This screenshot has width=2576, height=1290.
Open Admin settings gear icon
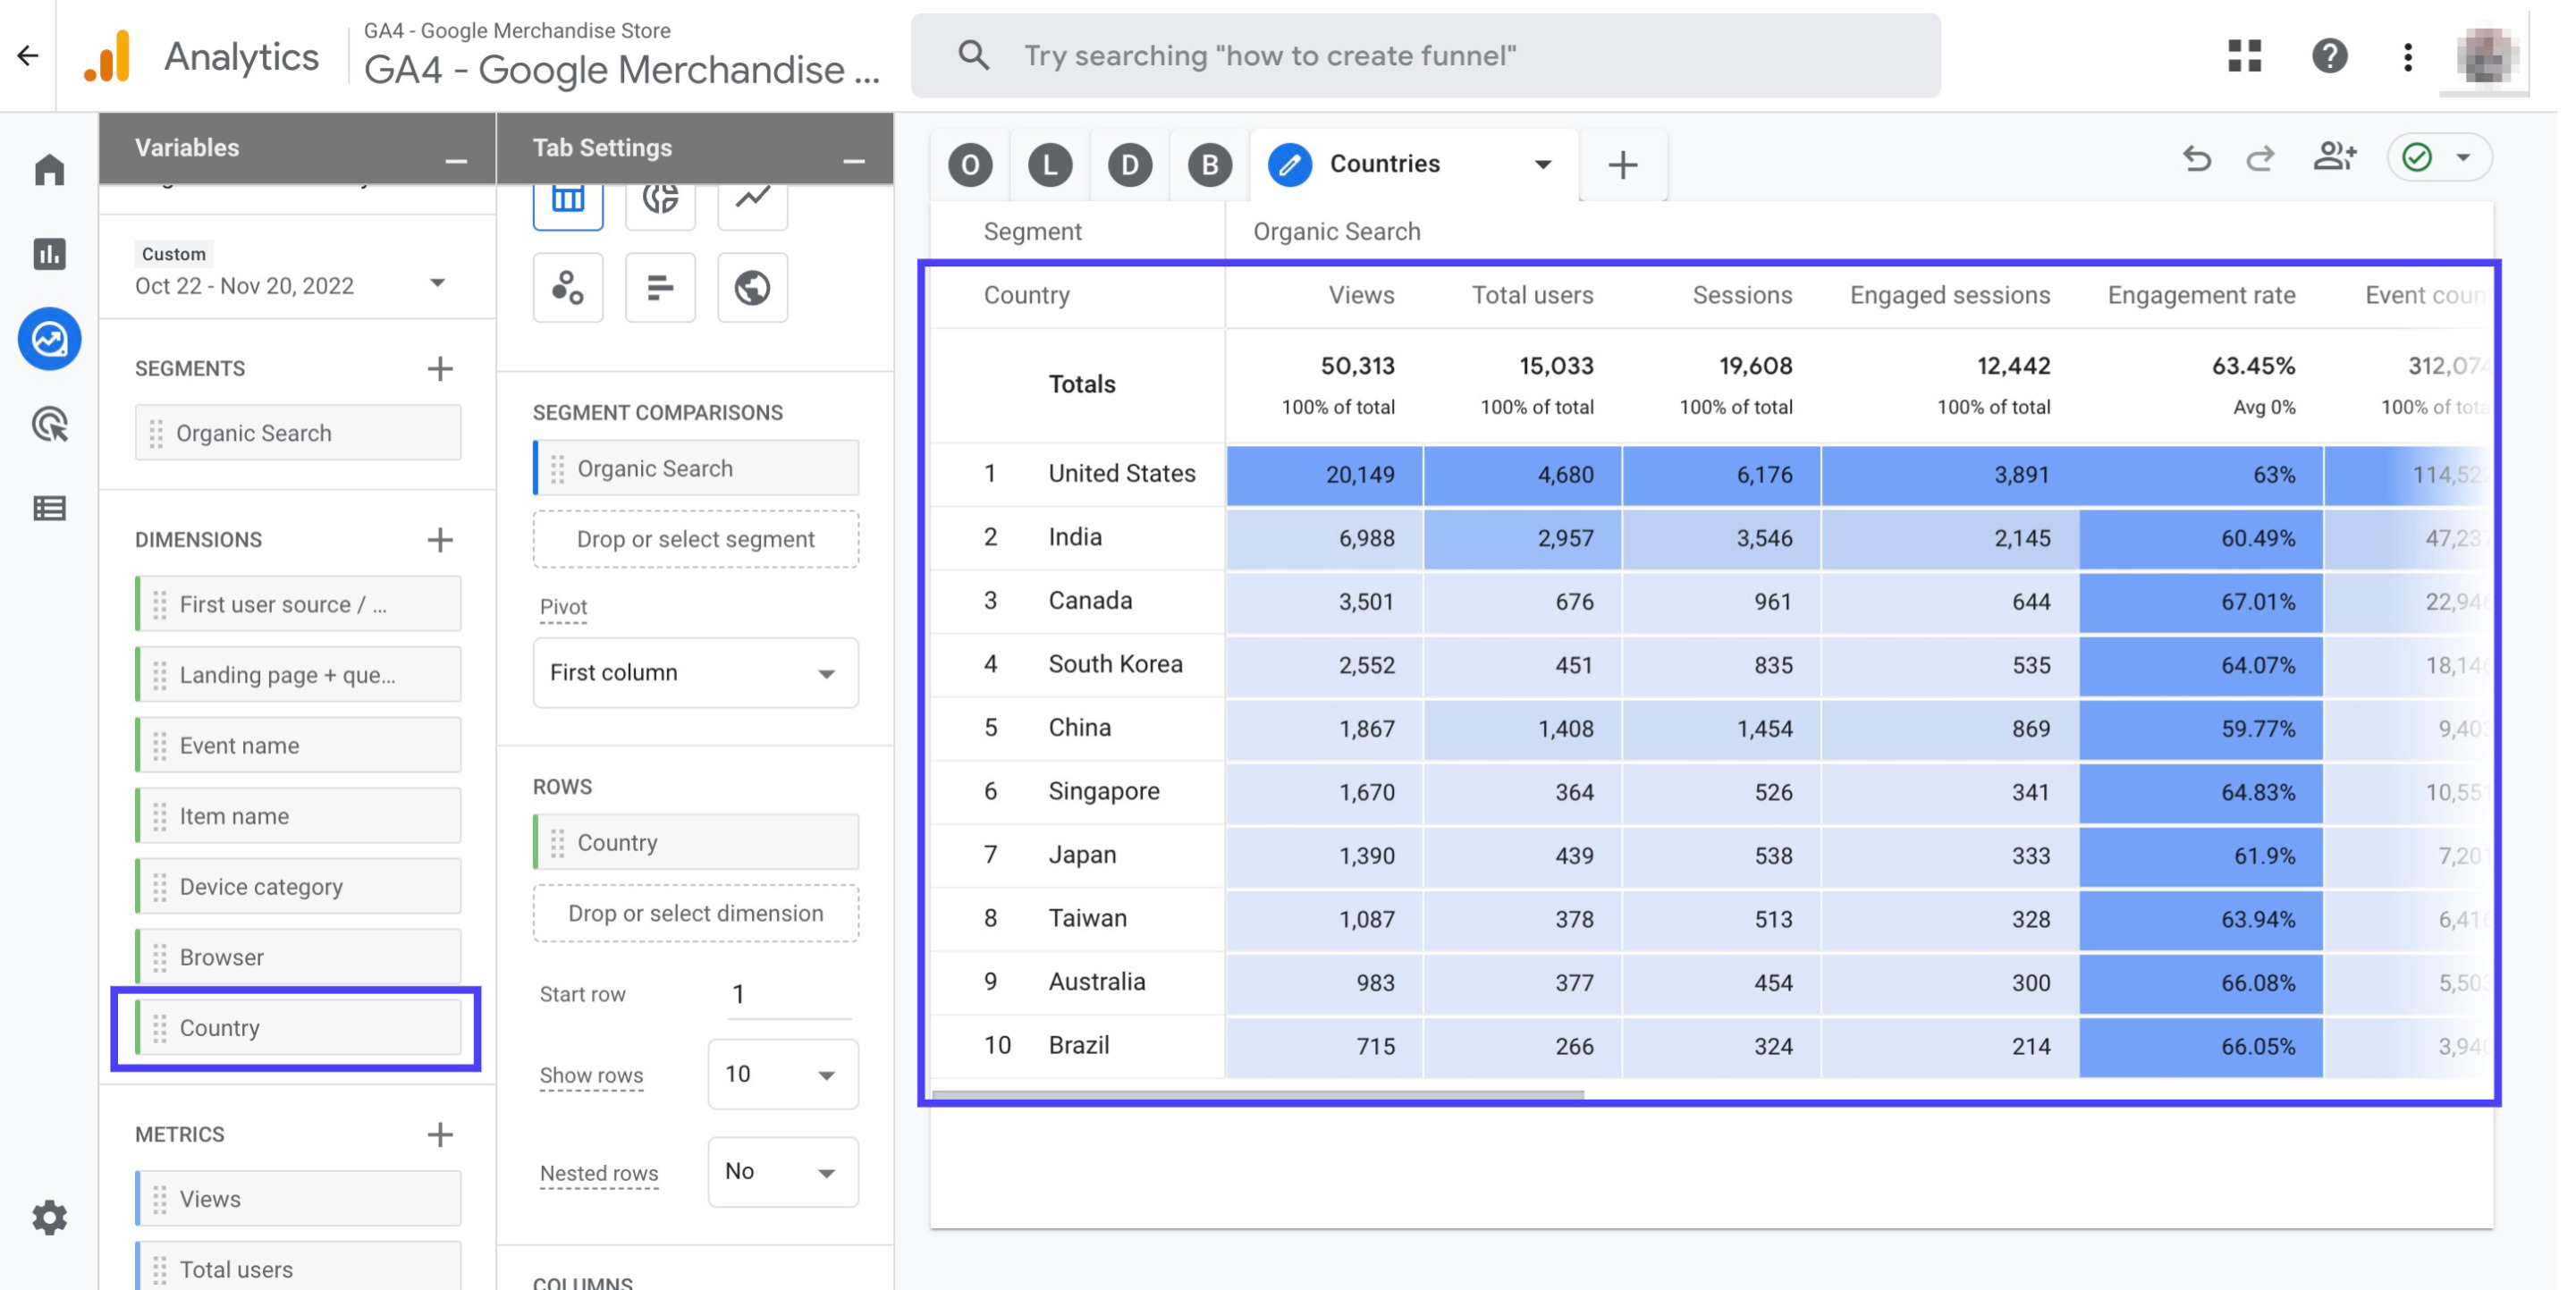[49, 1217]
